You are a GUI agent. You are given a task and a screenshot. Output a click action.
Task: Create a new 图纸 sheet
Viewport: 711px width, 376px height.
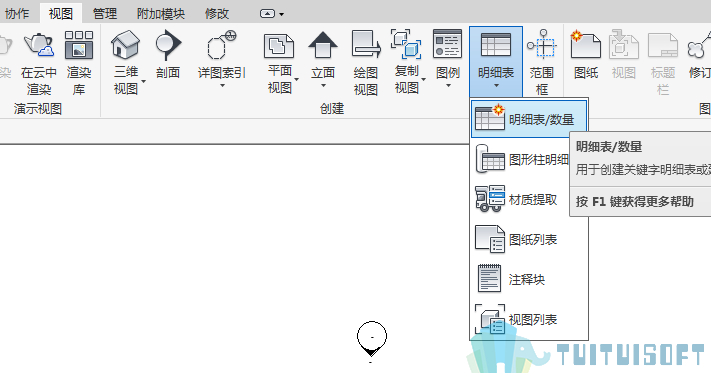click(x=586, y=54)
